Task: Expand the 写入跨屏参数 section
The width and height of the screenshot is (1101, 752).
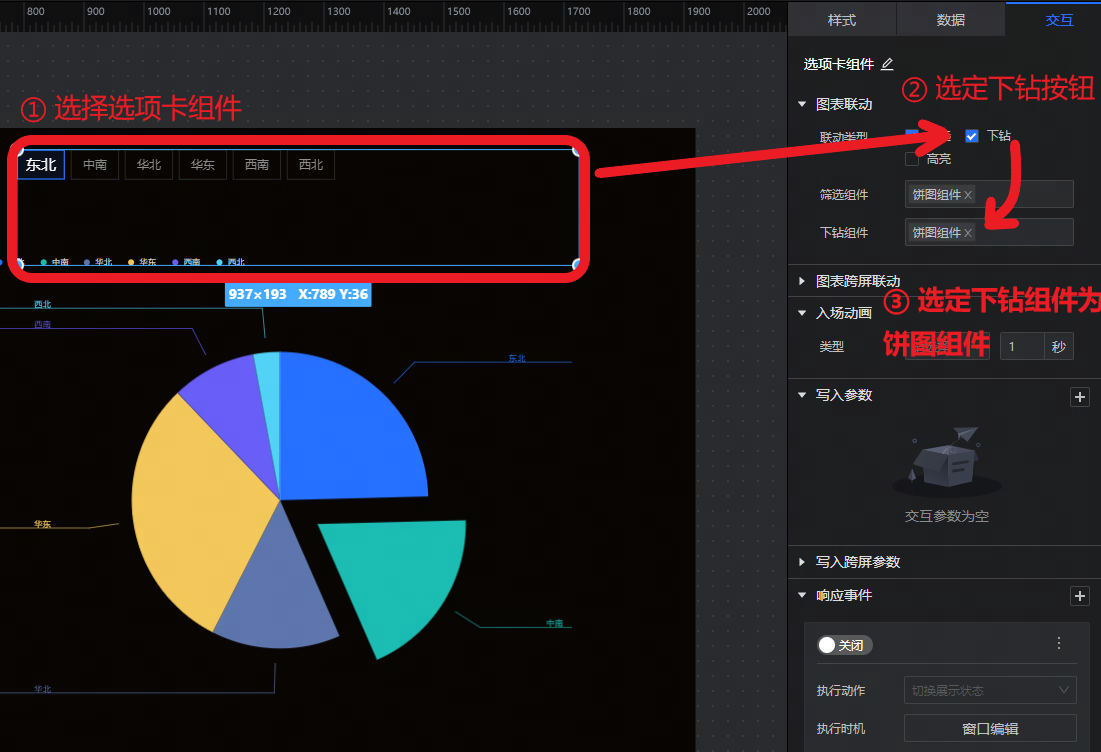Action: pos(802,562)
